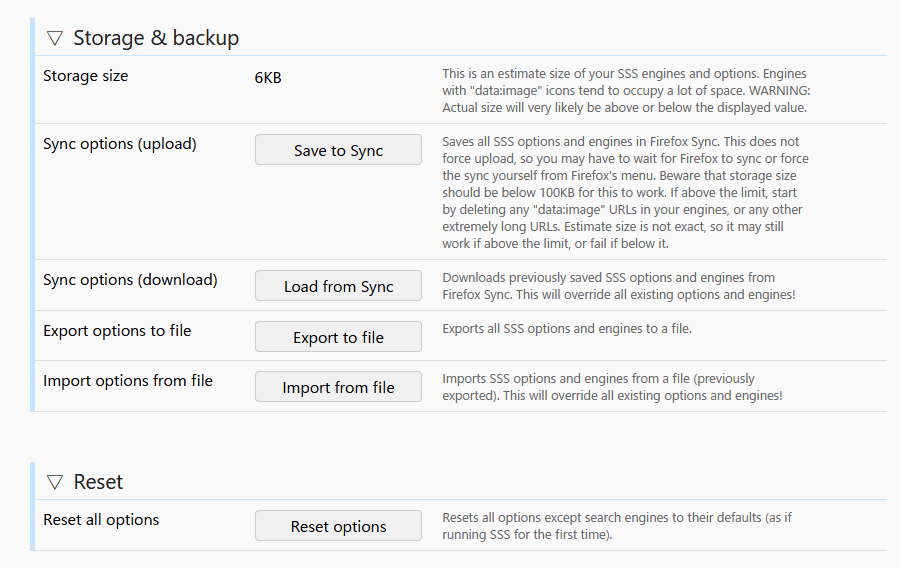Click the Sync options (download) label

[130, 280]
